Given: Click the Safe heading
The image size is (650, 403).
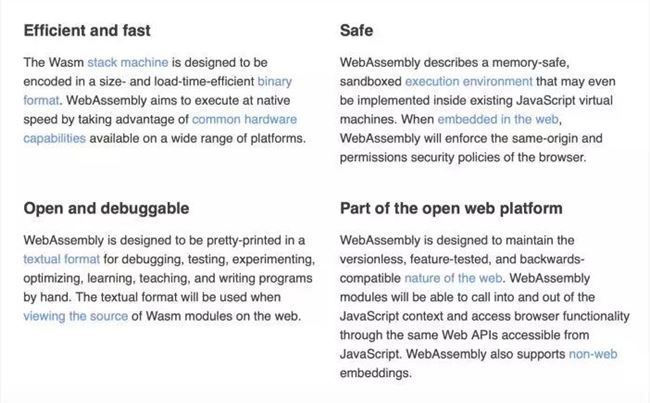Looking at the screenshot, I should pos(356,31).
